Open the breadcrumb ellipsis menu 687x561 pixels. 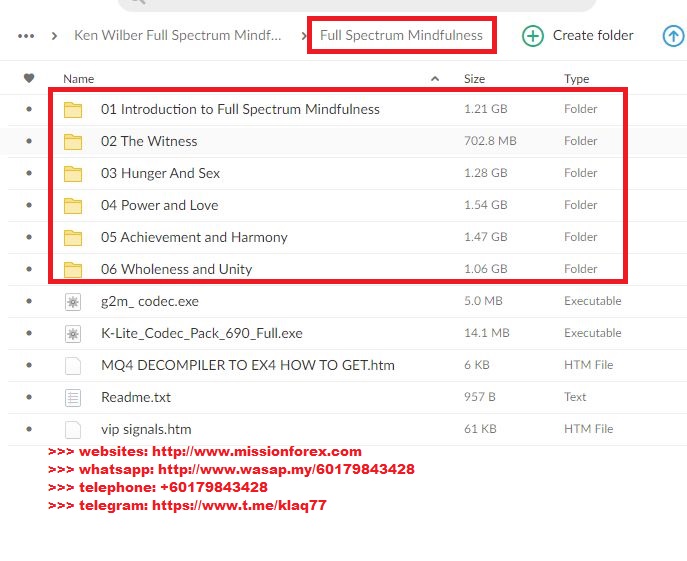pos(26,36)
